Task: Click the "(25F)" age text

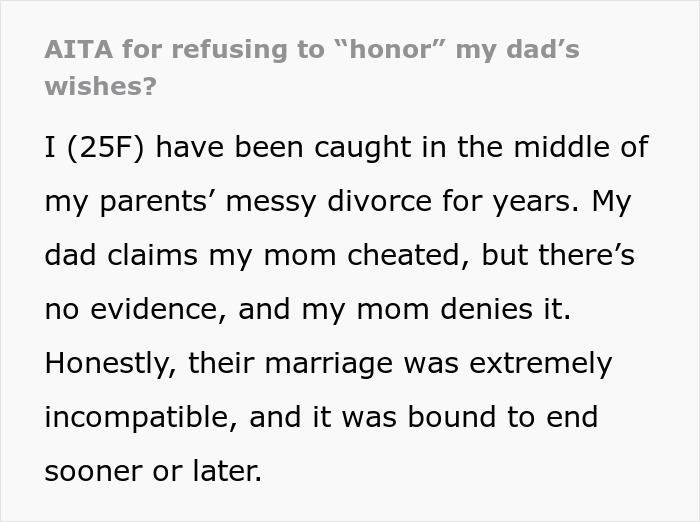Action: pos(106,148)
